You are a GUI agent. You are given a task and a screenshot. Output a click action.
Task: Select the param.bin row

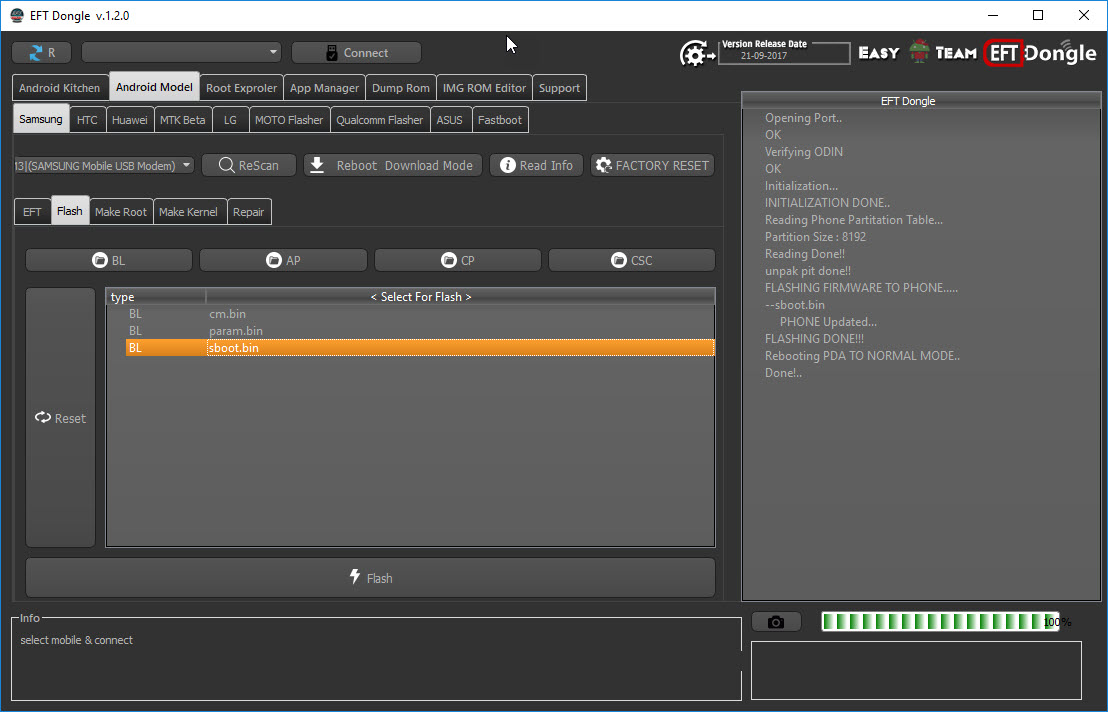pyautogui.click(x=420, y=331)
